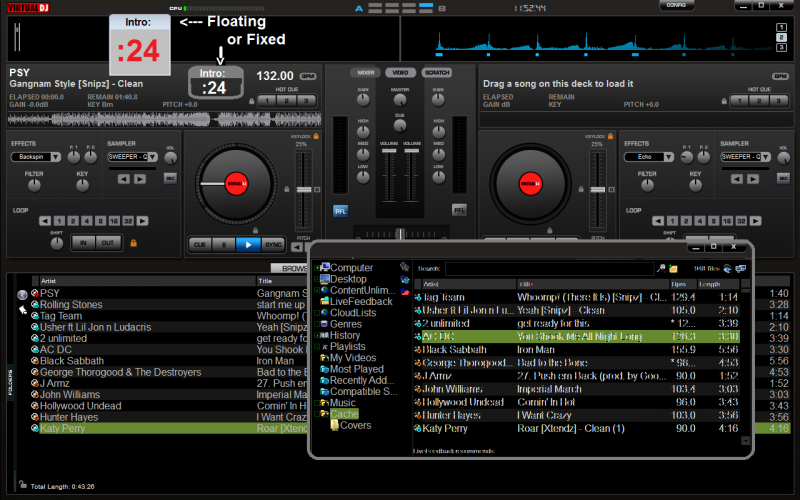Click the lock icon beside left pitch slider

pyautogui.click(x=287, y=189)
